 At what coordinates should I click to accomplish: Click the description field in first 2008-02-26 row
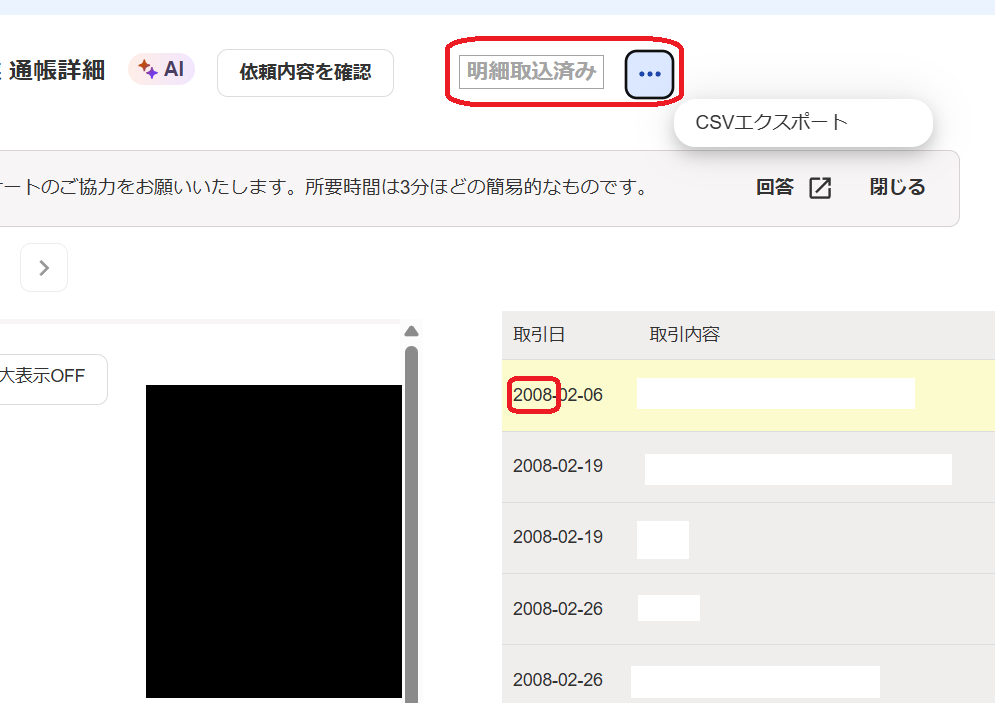(x=669, y=608)
